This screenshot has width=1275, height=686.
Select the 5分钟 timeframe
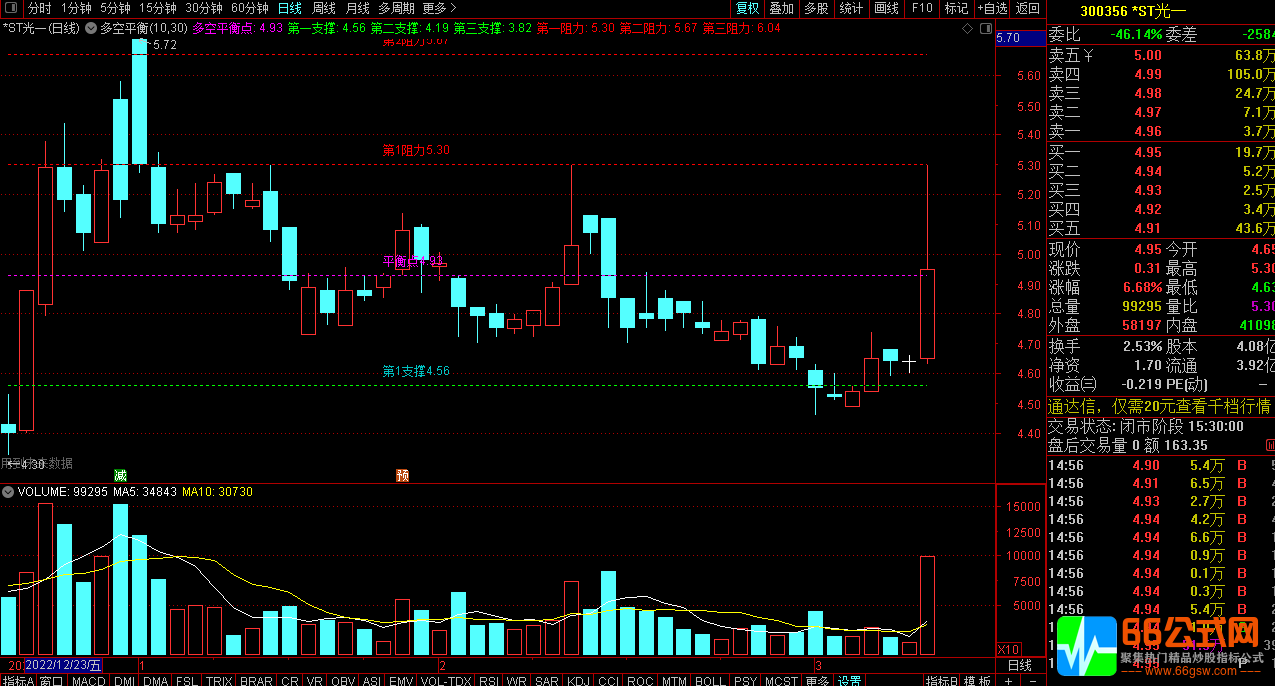click(x=115, y=8)
